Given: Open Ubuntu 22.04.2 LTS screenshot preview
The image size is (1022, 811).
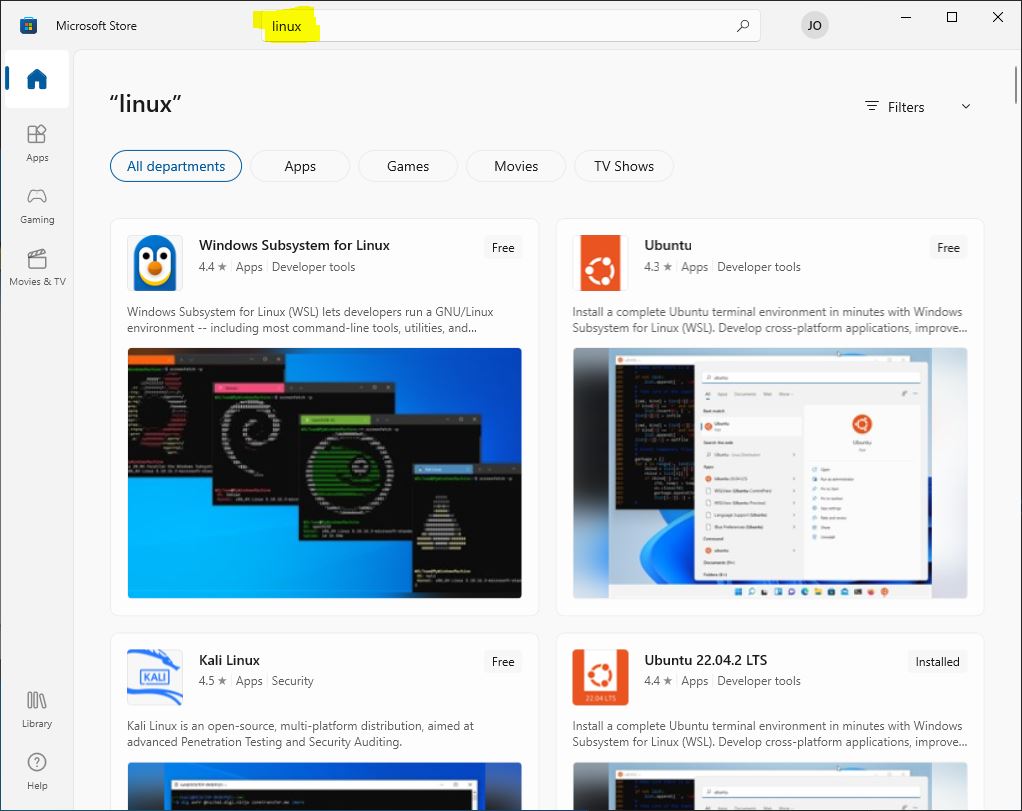Looking at the screenshot, I should (x=770, y=786).
